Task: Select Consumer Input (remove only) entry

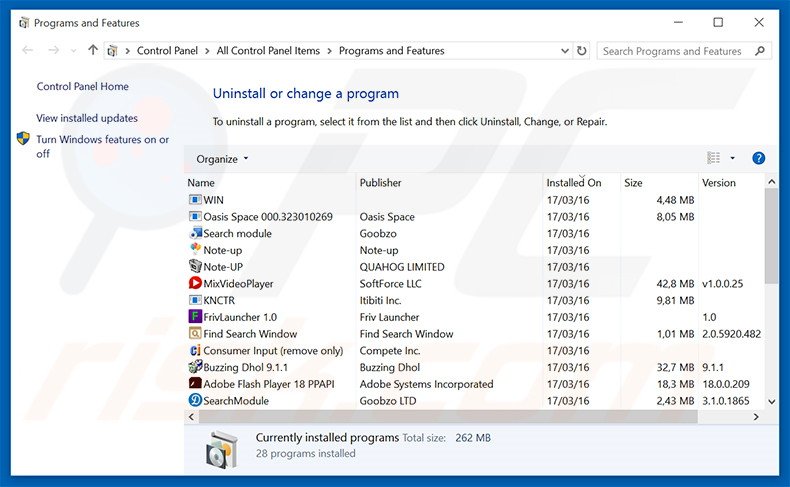Action: tap(273, 351)
